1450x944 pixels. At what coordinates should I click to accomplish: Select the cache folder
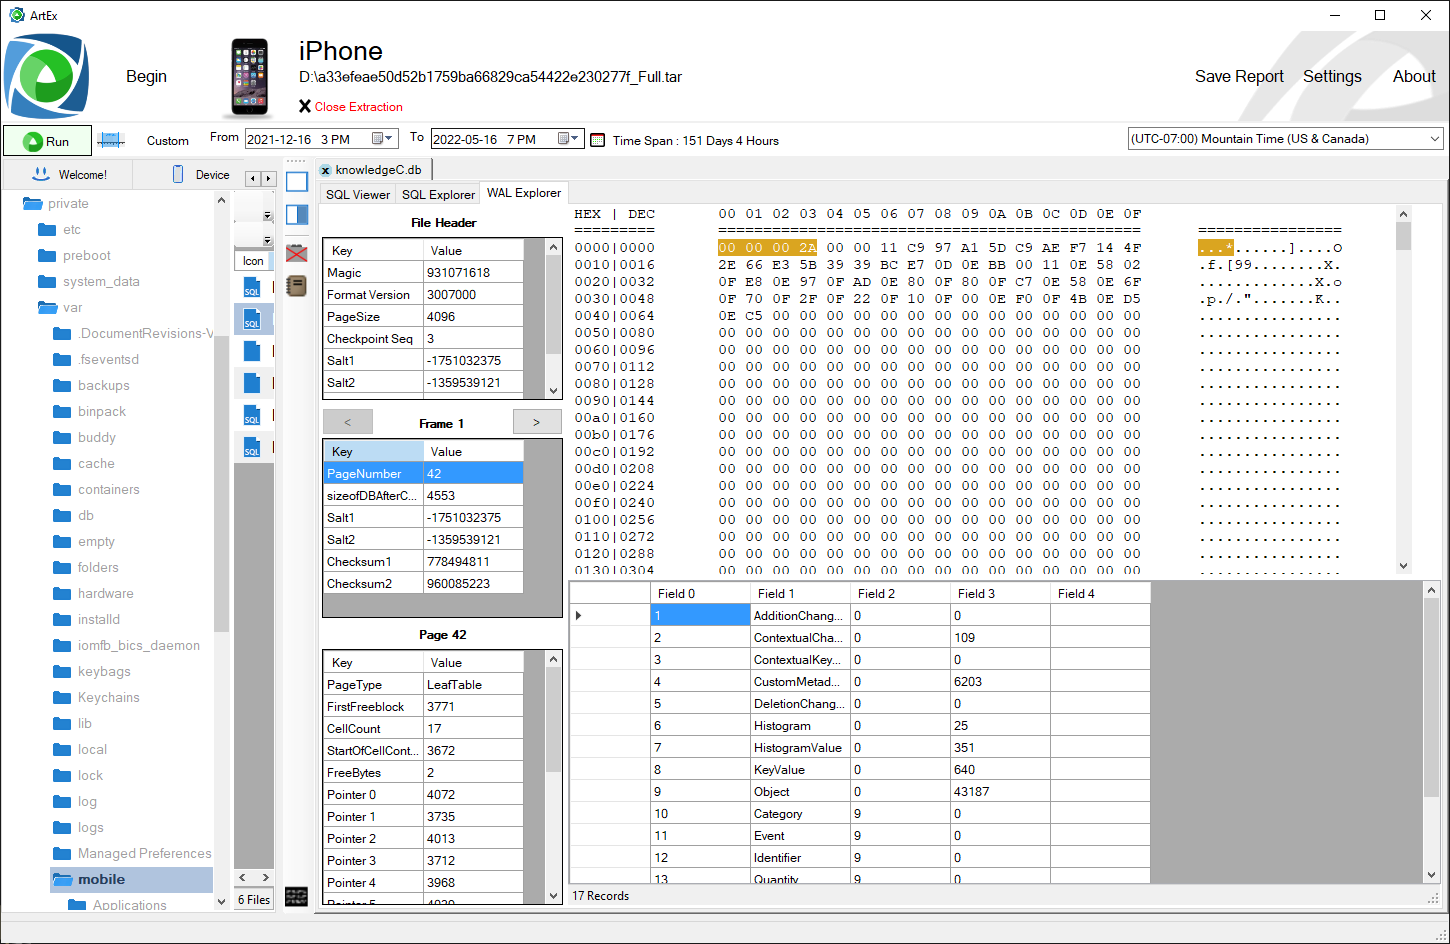click(x=96, y=464)
